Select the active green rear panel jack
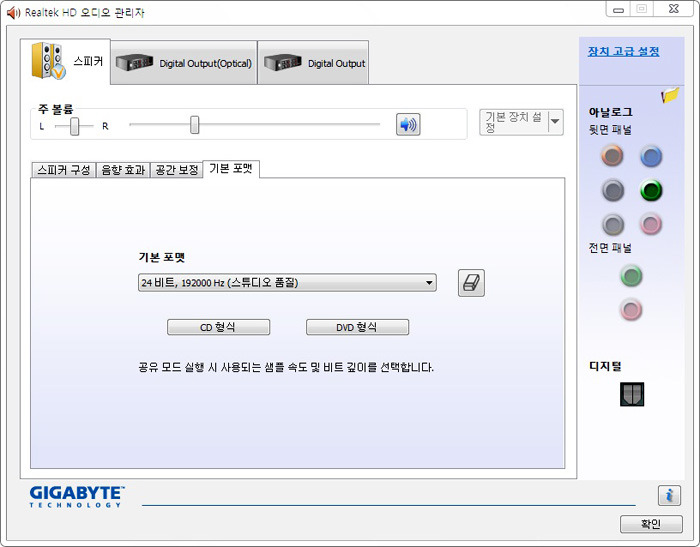 (x=651, y=190)
